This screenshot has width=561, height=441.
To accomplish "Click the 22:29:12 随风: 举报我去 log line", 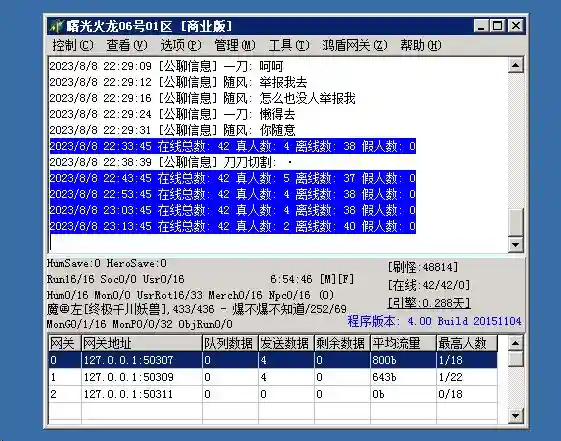I will [179, 82].
